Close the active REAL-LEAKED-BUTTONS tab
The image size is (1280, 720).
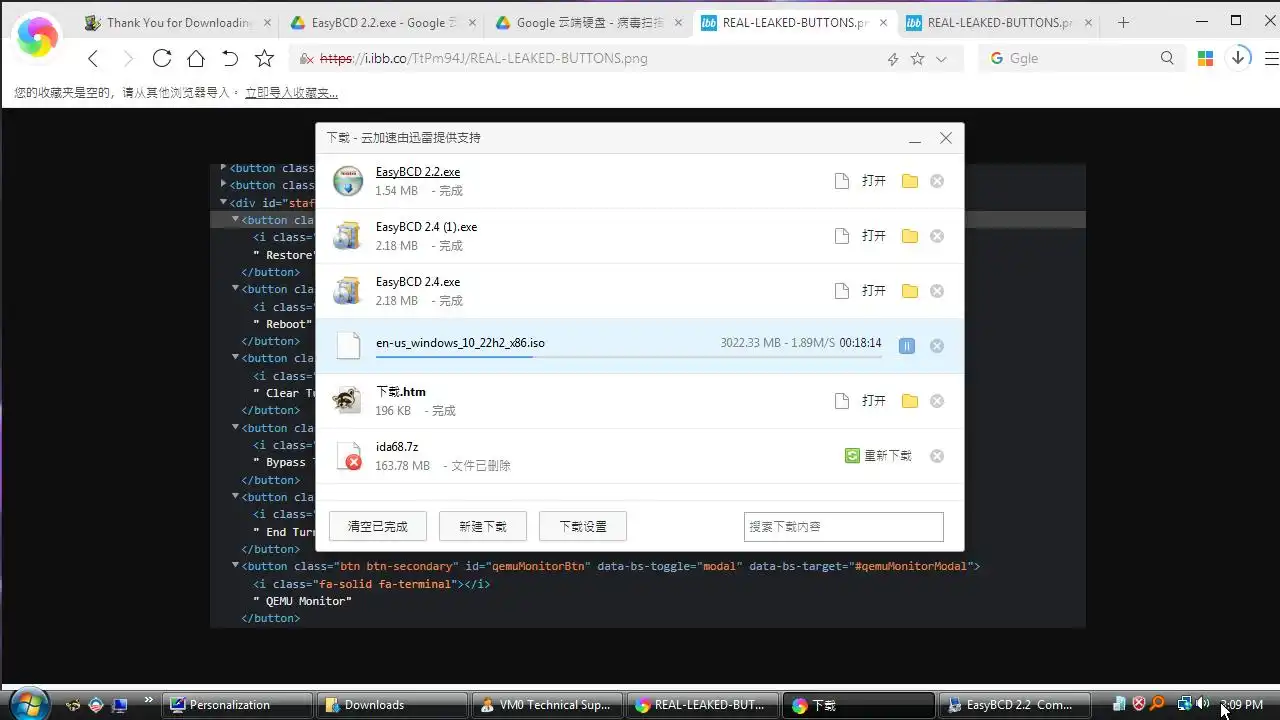click(881, 23)
